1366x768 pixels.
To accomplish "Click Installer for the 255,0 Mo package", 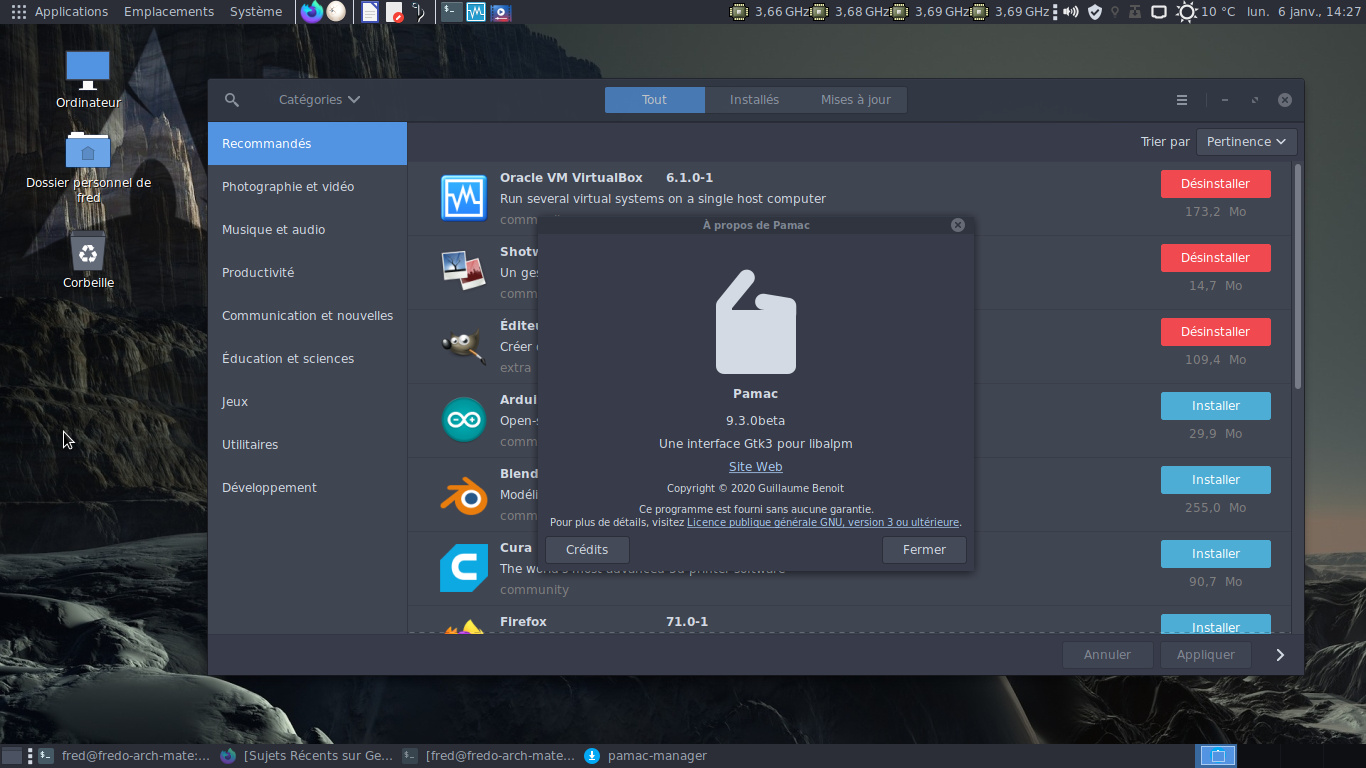I will coord(1215,480).
